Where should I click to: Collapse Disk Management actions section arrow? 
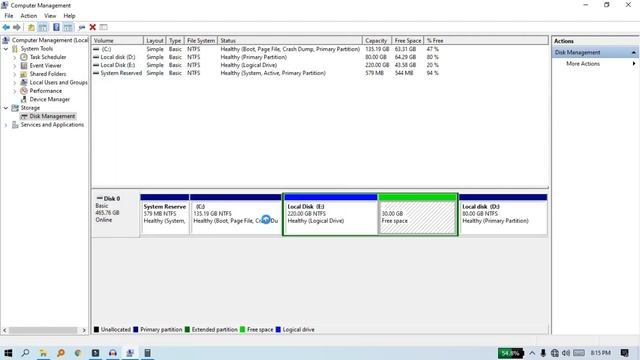click(x=633, y=53)
